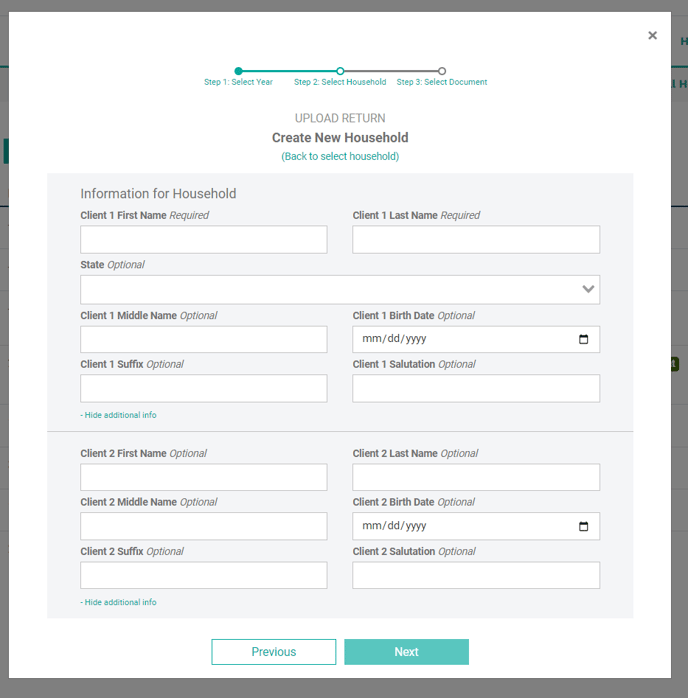688x698 pixels.
Task: Open Client 2 birth date calendar picker
Action: [x=584, y=526]
